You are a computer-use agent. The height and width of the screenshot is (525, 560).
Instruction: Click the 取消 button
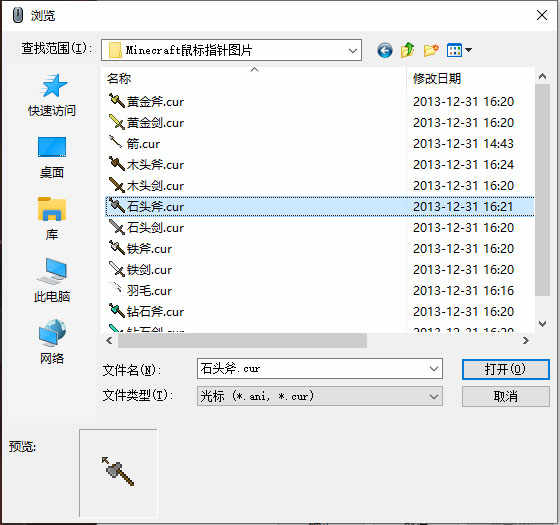(x=505, y=396)
